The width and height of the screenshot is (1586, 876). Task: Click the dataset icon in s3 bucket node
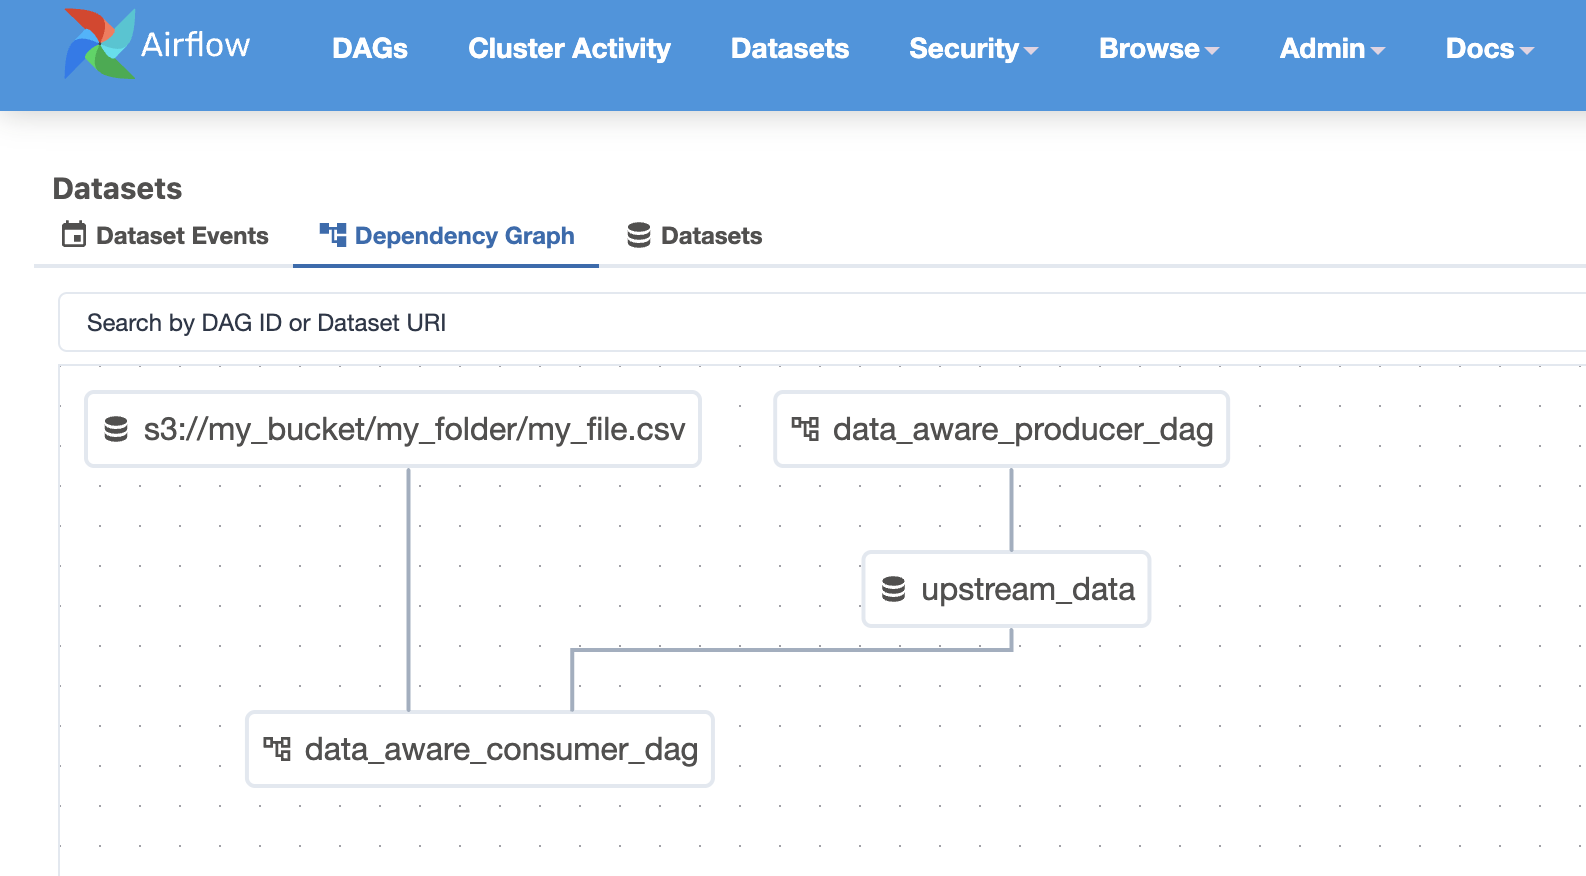pyautogui.click(x=116, y=429)
